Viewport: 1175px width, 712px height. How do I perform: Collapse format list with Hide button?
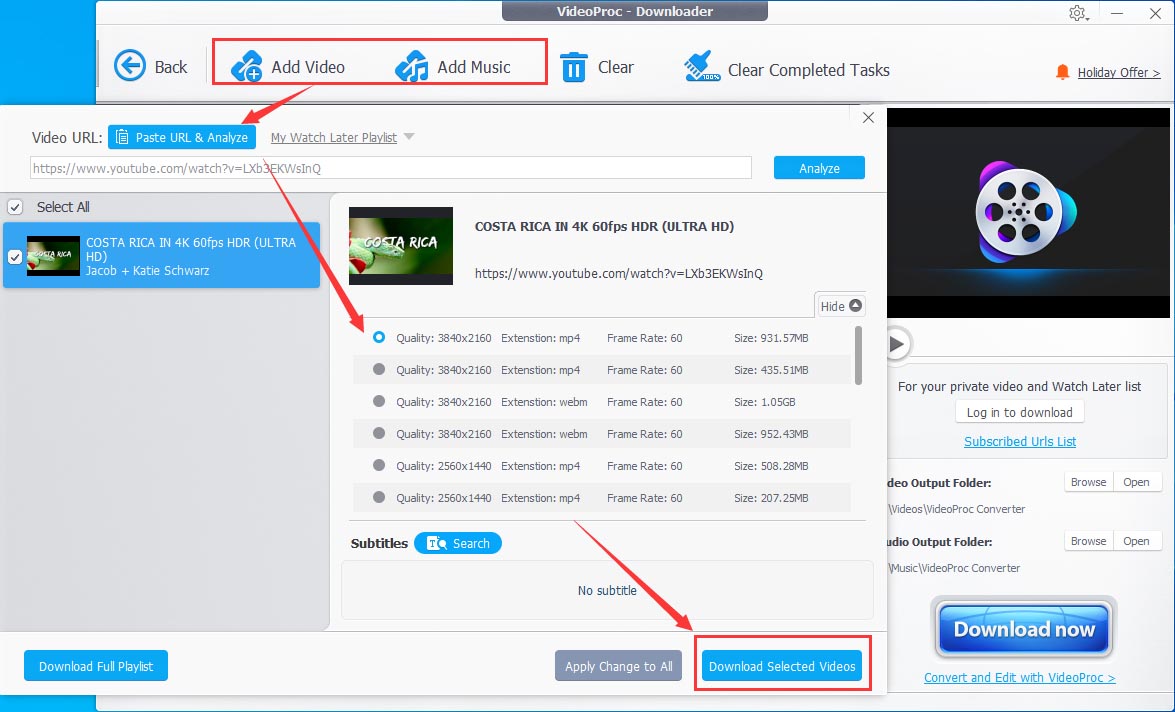point(840,306)
